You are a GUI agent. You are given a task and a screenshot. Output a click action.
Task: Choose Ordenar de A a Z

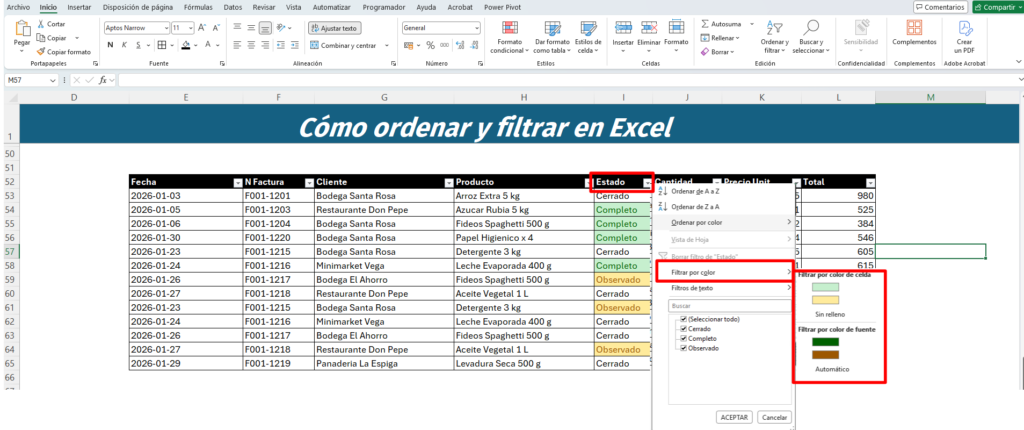tap(724, 191)
